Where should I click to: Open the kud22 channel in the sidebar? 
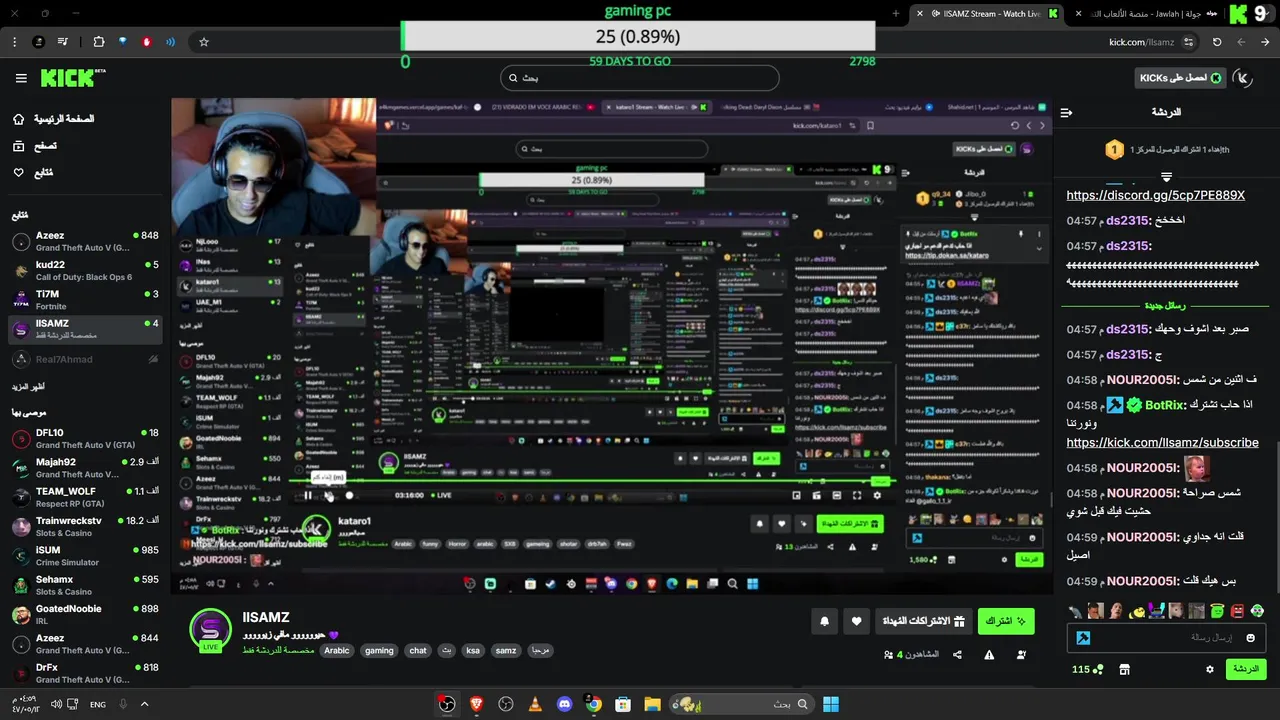(x=85, y=270)
